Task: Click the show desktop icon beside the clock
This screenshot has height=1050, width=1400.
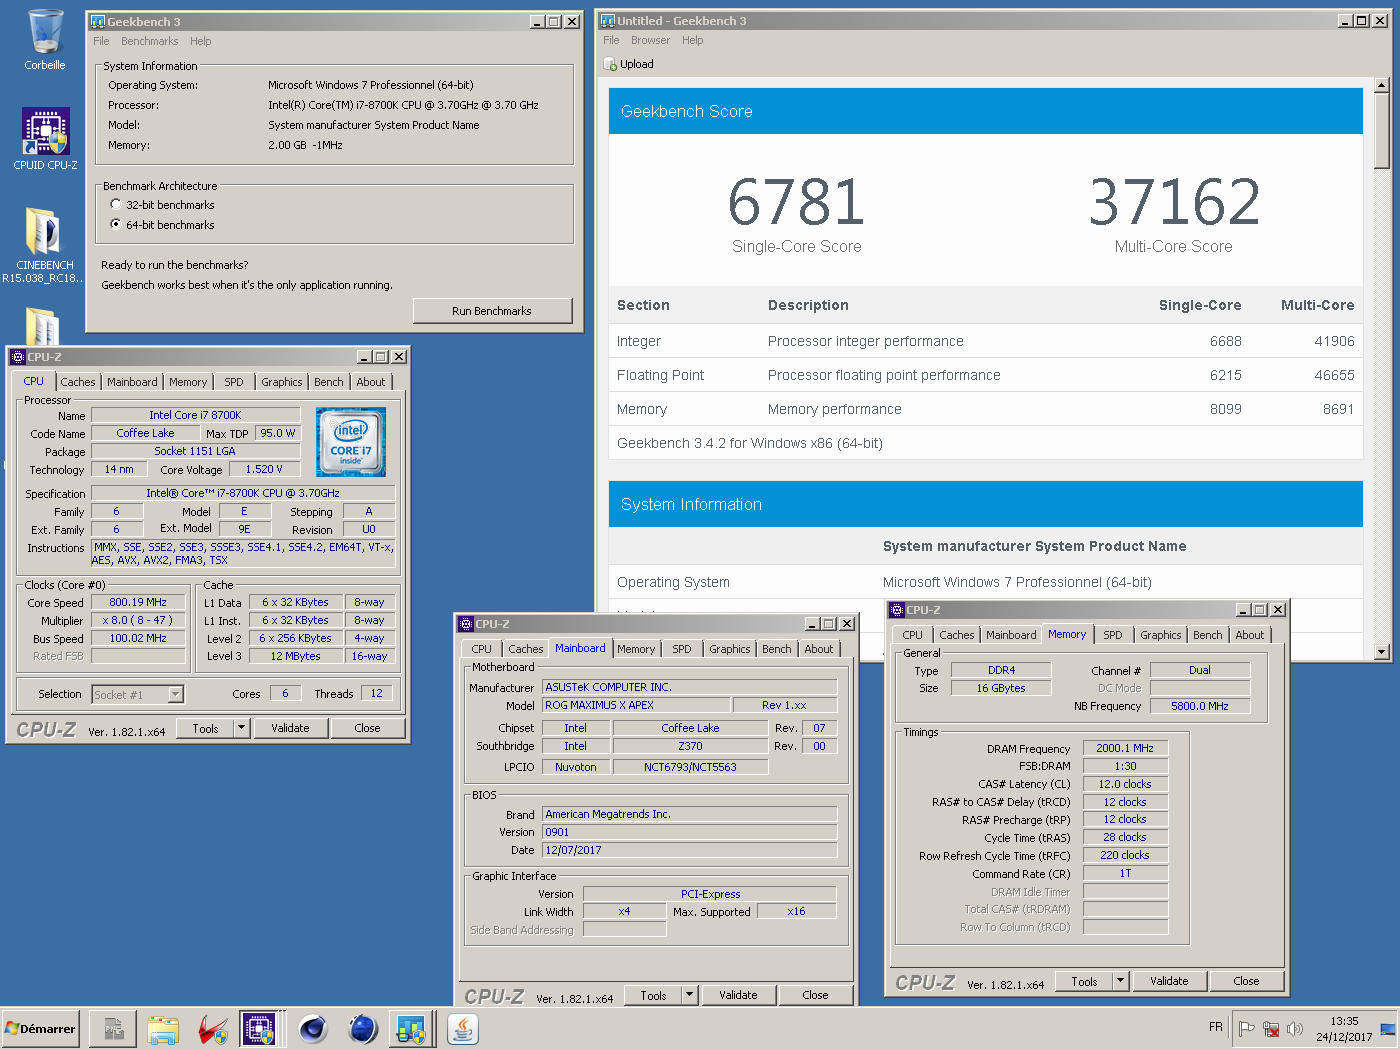Action: 1388,1029
